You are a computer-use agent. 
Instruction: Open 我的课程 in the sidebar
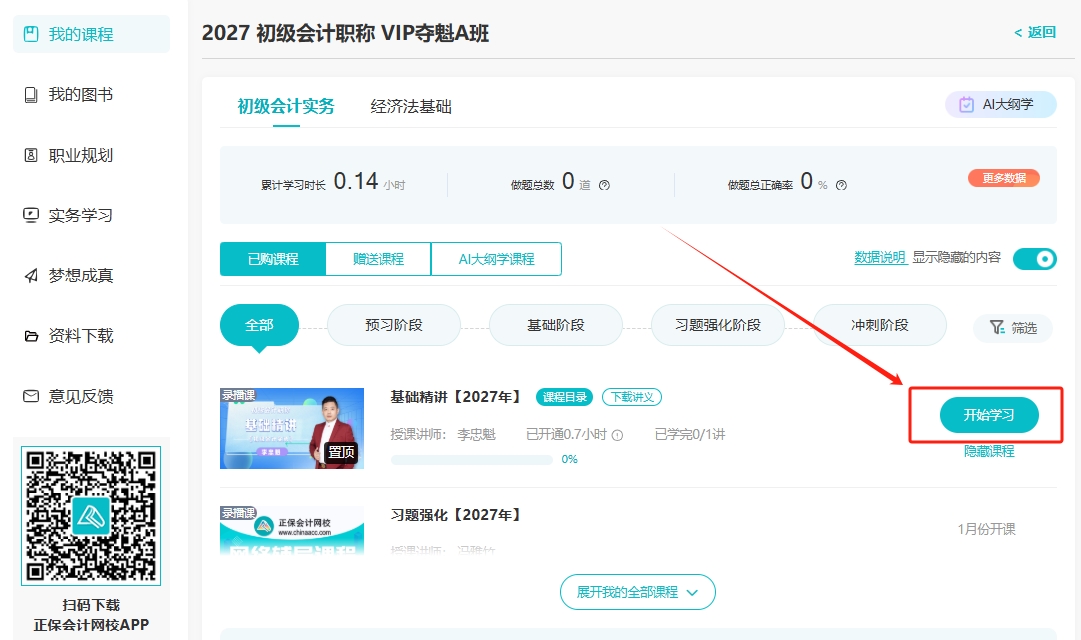pyautogui.click(x=91, y=34)
